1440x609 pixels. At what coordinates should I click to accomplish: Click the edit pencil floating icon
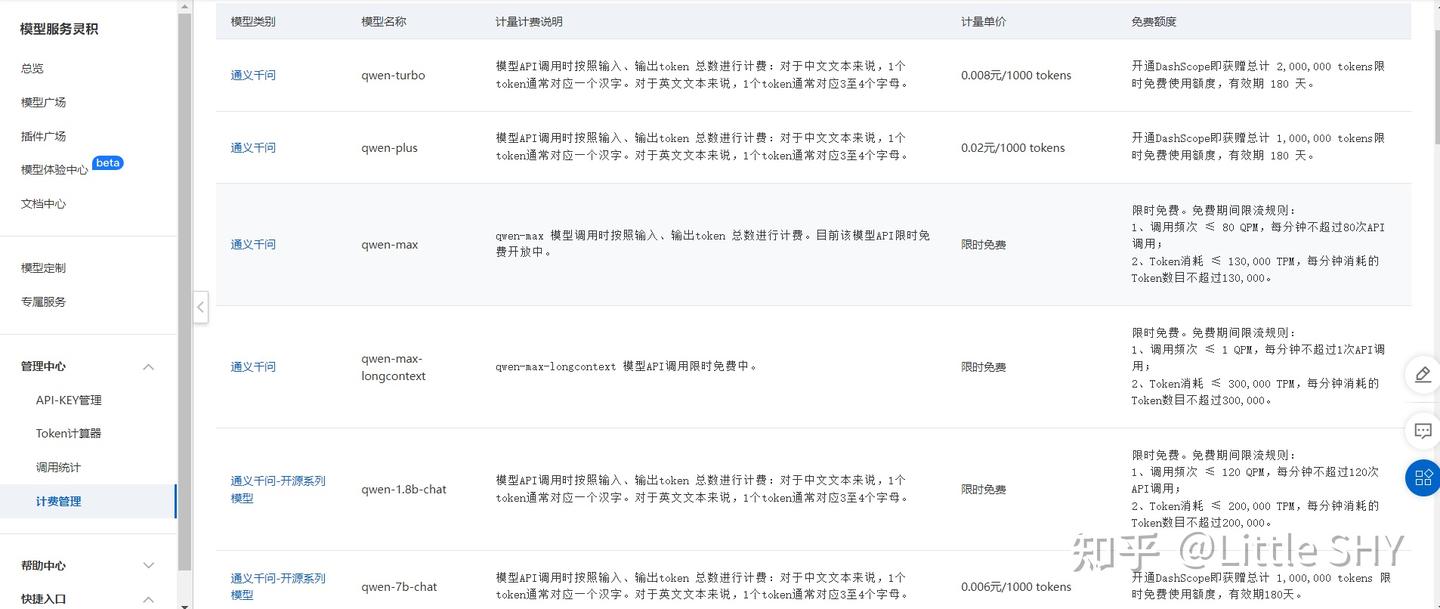1423,374
